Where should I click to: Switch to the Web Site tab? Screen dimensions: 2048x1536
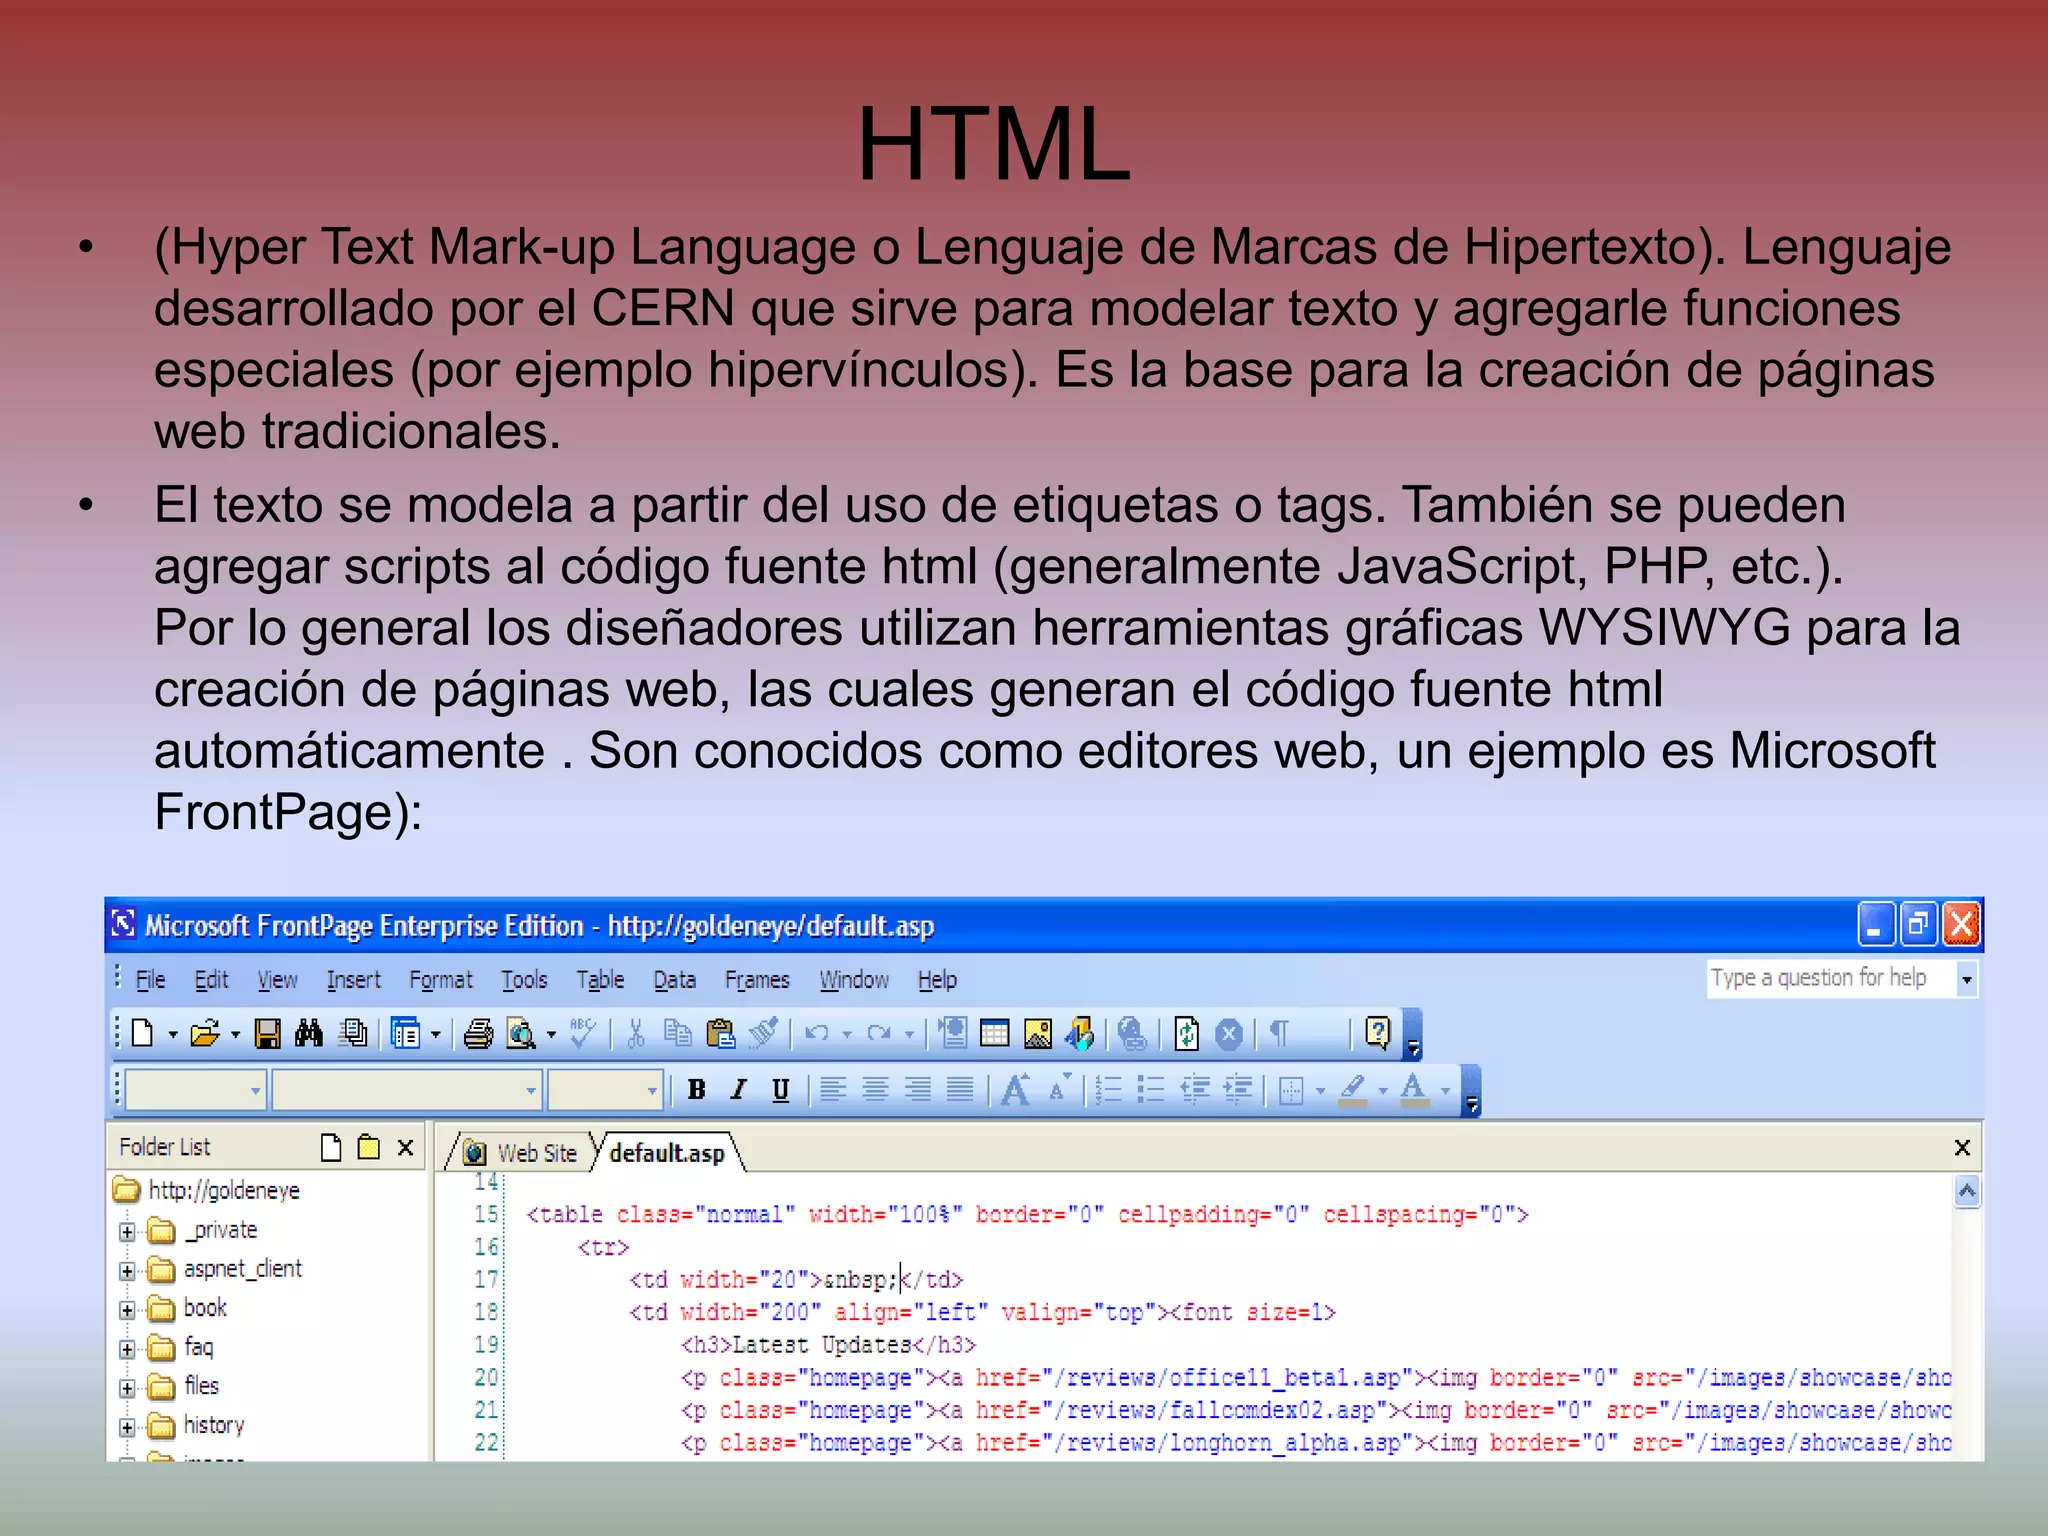(536, 1153)
